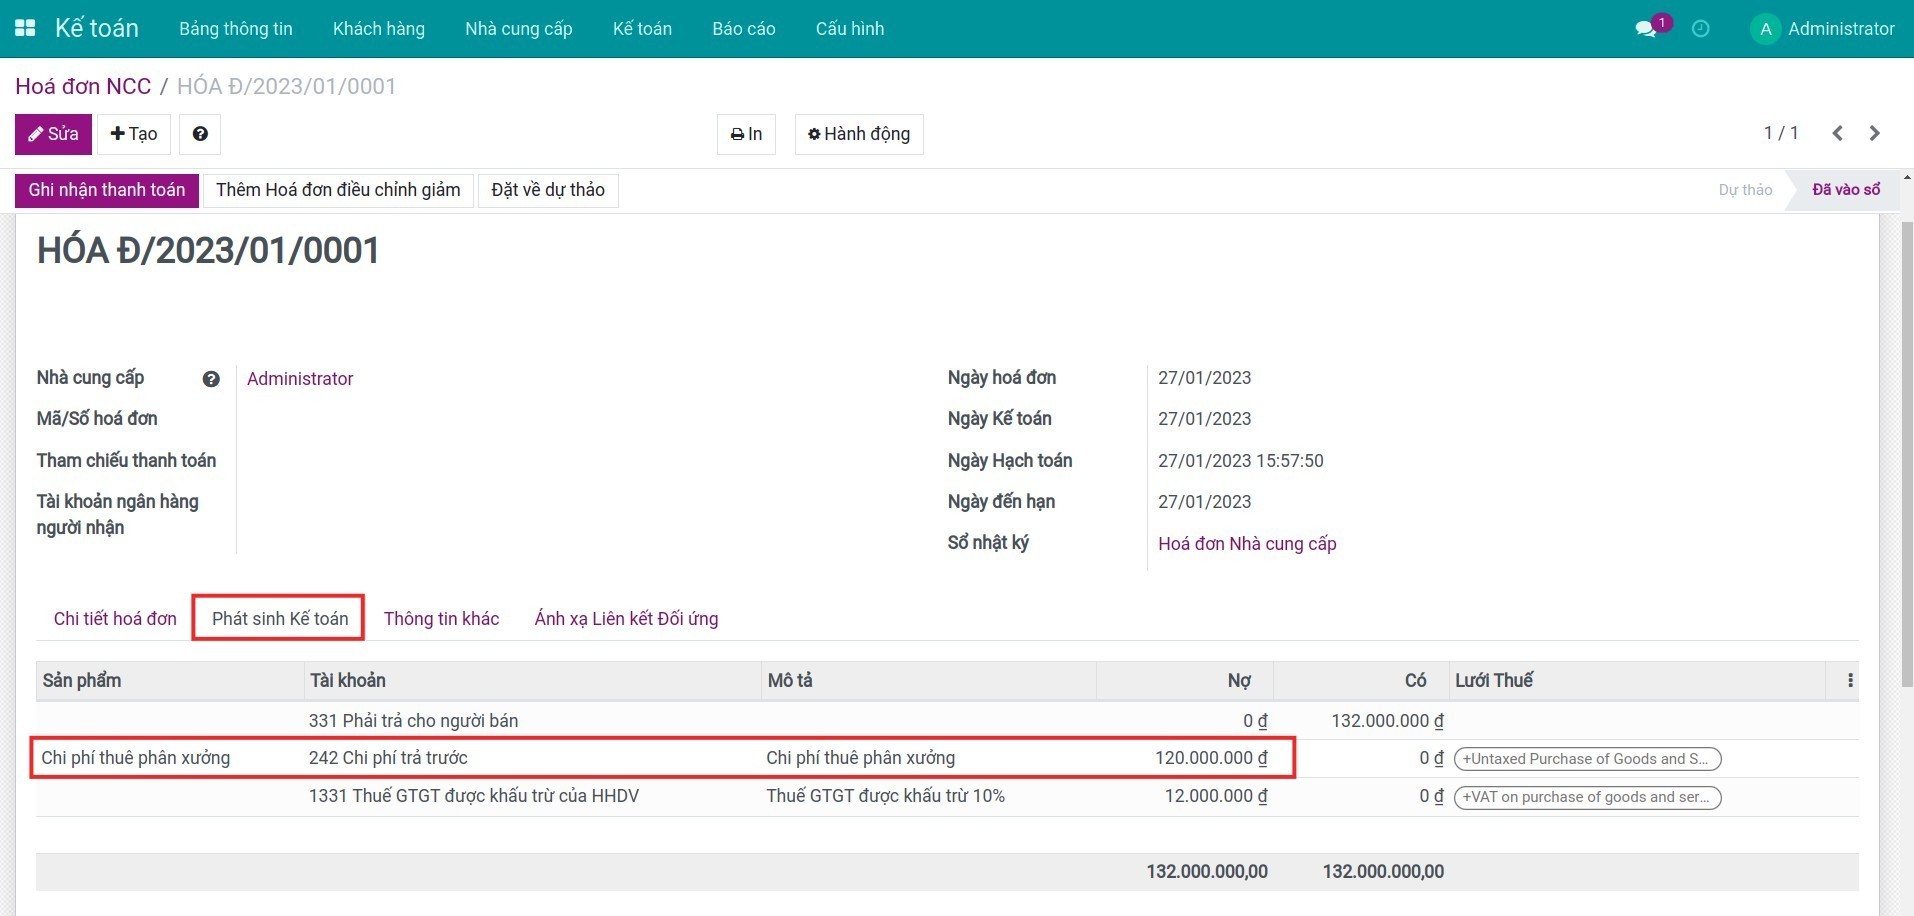The image size is (1914, 916).
Task: Switch to the Chi tiết hoá đơn tab
Action: click(x=115, y=619)
